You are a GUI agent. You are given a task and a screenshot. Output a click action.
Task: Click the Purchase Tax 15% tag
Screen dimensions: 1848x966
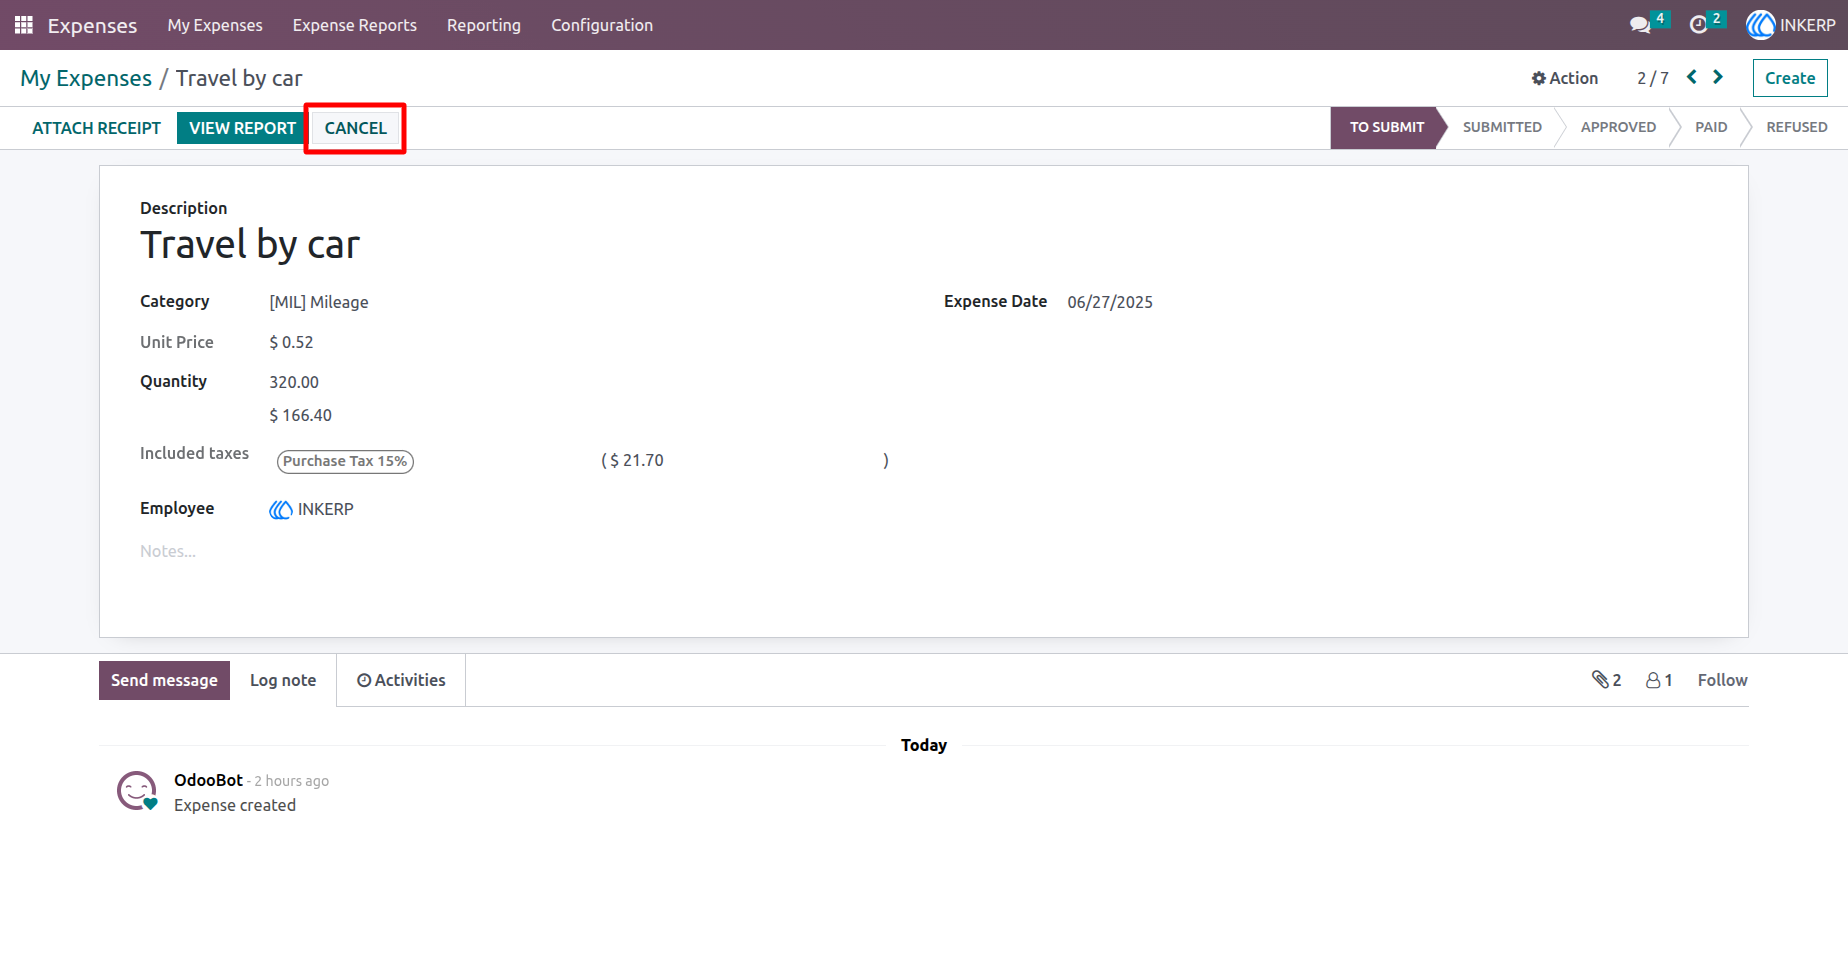click(345, 461)
